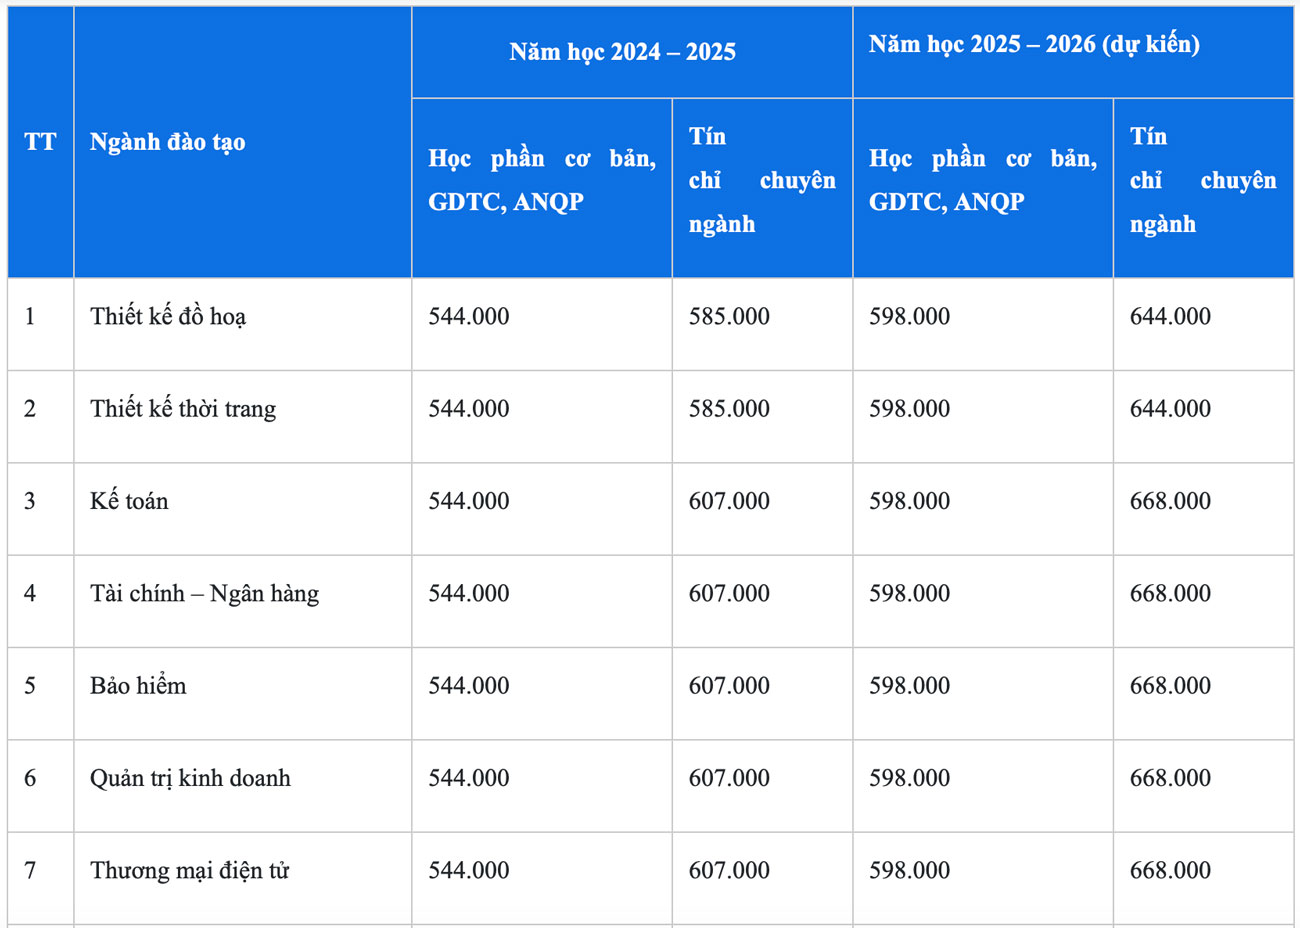The image size is (1300, 928).
Task: Click 607.000 in the Bảo hiểm row
Action: click(729, 686)
